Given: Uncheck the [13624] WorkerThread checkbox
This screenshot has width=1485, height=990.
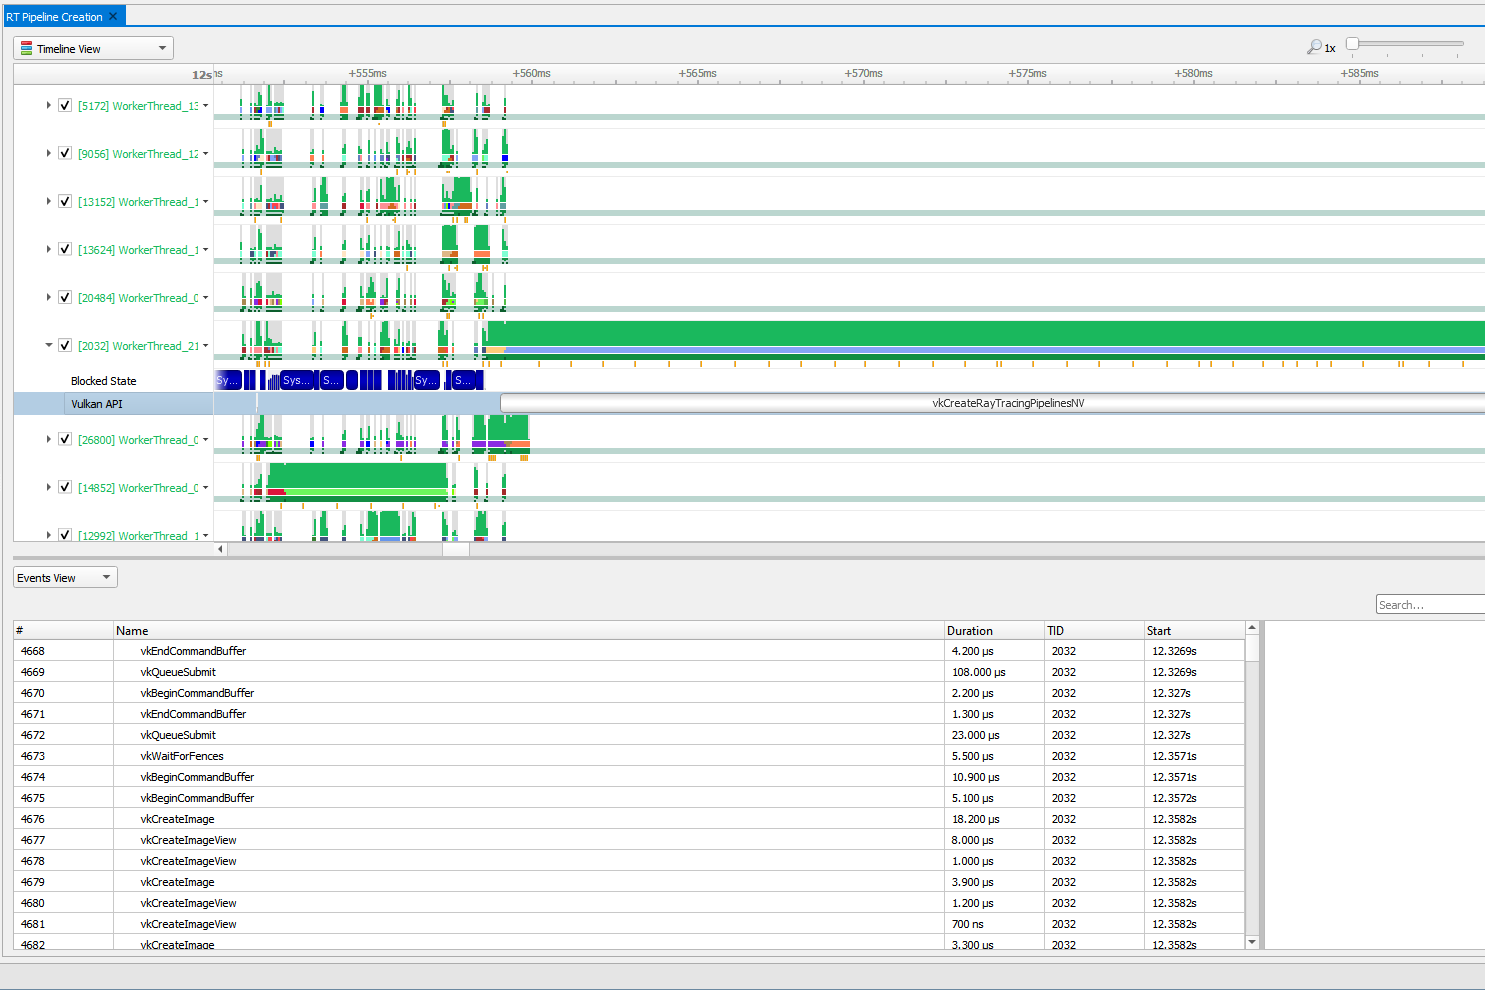Looking at the screenshot, I should click(x=65, y=249).
